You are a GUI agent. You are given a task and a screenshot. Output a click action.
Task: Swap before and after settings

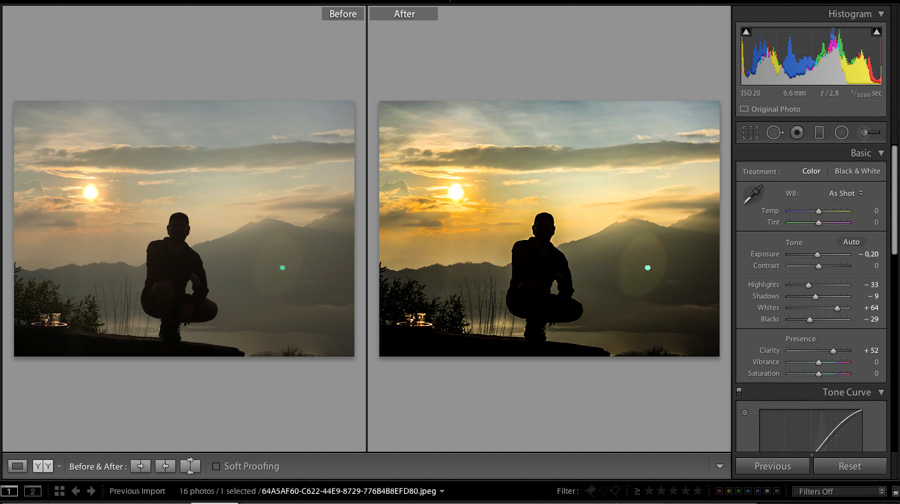(x=190, y=466)
